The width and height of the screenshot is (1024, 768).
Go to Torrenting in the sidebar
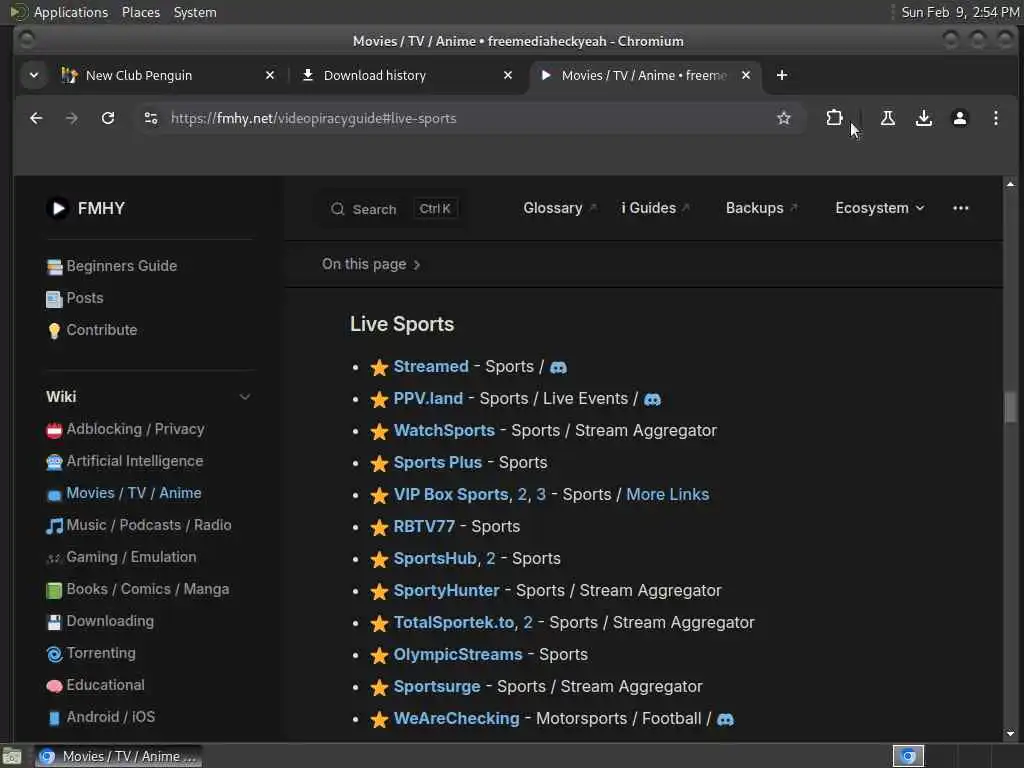click(101, 653)
